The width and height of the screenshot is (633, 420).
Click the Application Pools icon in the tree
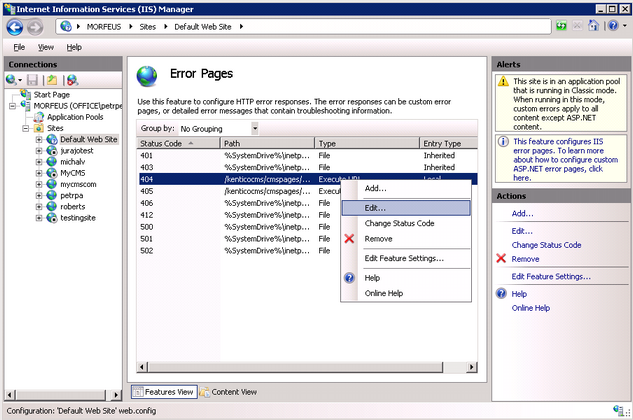(x=39, y=117)
